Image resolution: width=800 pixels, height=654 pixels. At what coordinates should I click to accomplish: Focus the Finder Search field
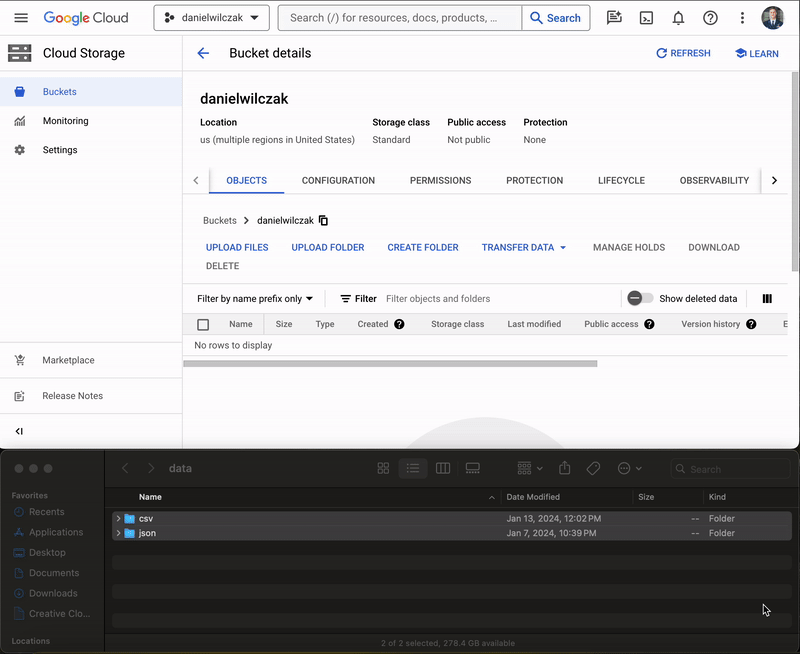[731, 469]
